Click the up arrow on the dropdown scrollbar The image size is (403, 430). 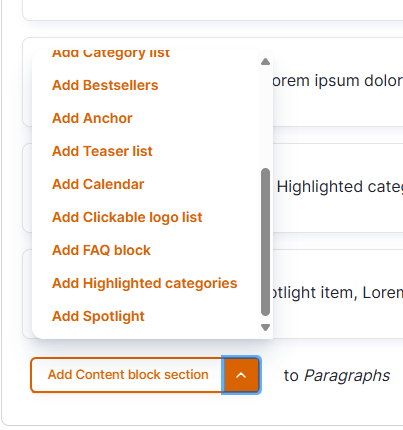click(265, 62)
